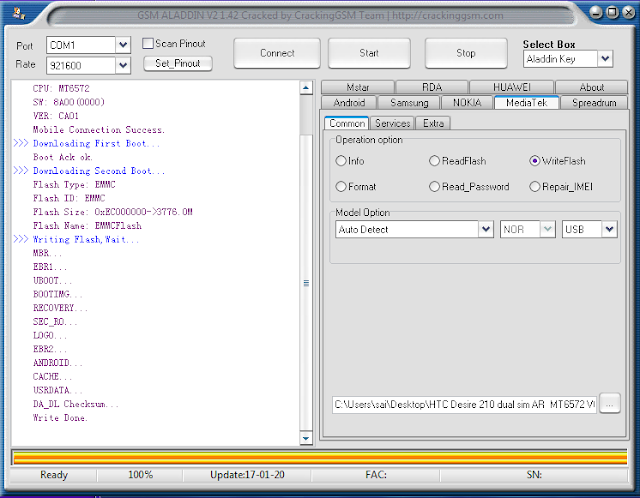The width and height of the screenshot is (640, 498).
Task: Click the 'RECOVERY...' log line
Action: (60, 308)
